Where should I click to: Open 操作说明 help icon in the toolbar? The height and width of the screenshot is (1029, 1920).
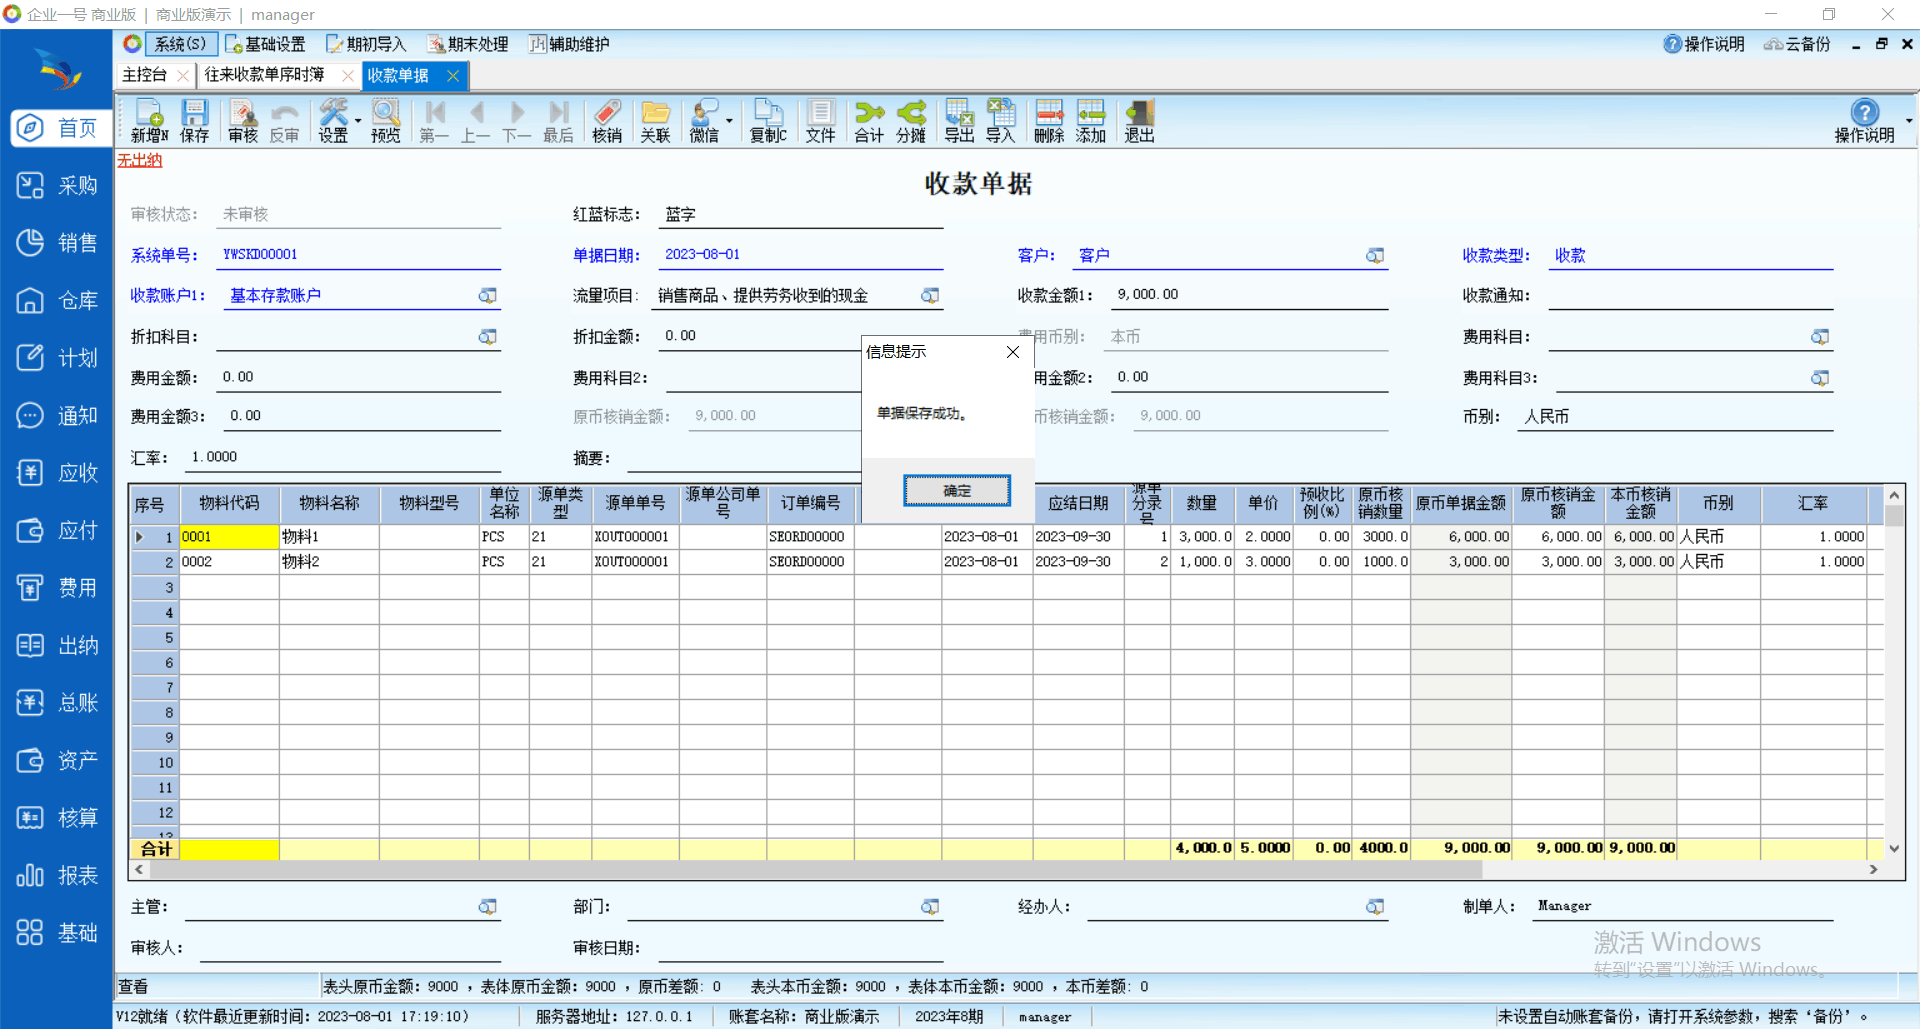(x=1864, y=121)
